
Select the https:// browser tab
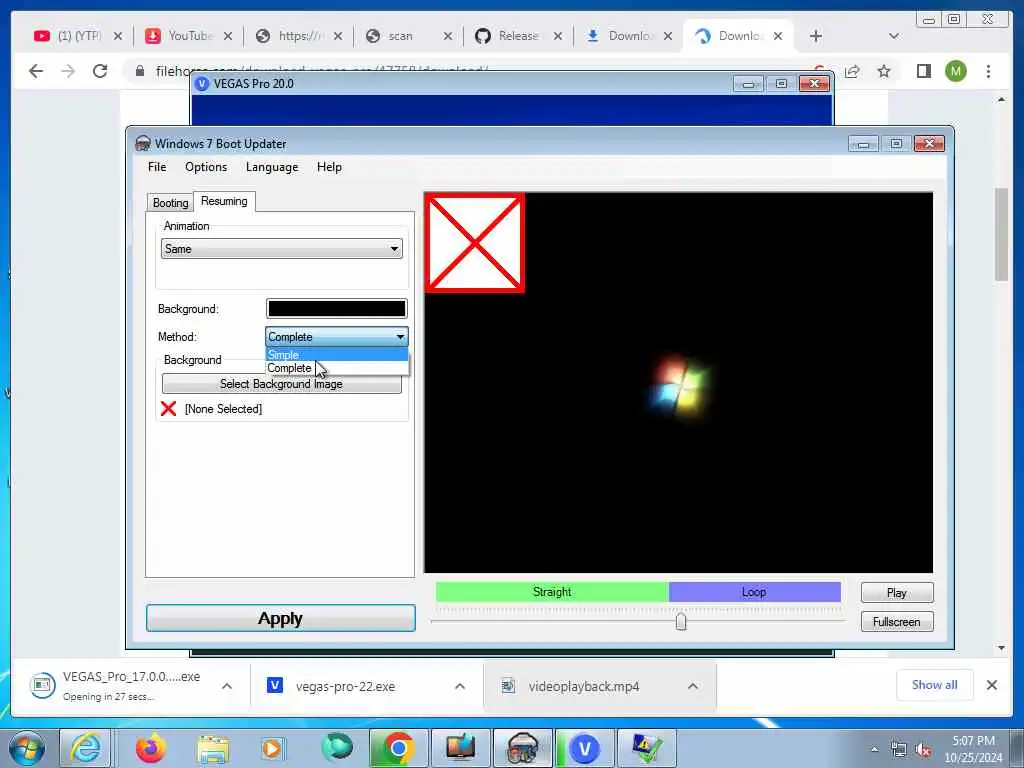pos(298,36)
